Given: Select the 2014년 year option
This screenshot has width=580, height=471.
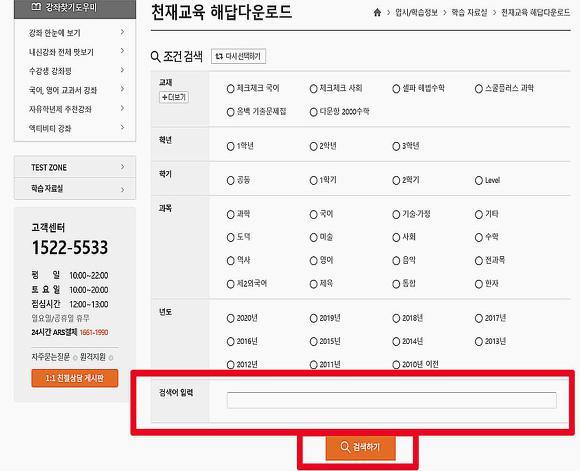Looking at the screenshot, I should tap(396, 341).
